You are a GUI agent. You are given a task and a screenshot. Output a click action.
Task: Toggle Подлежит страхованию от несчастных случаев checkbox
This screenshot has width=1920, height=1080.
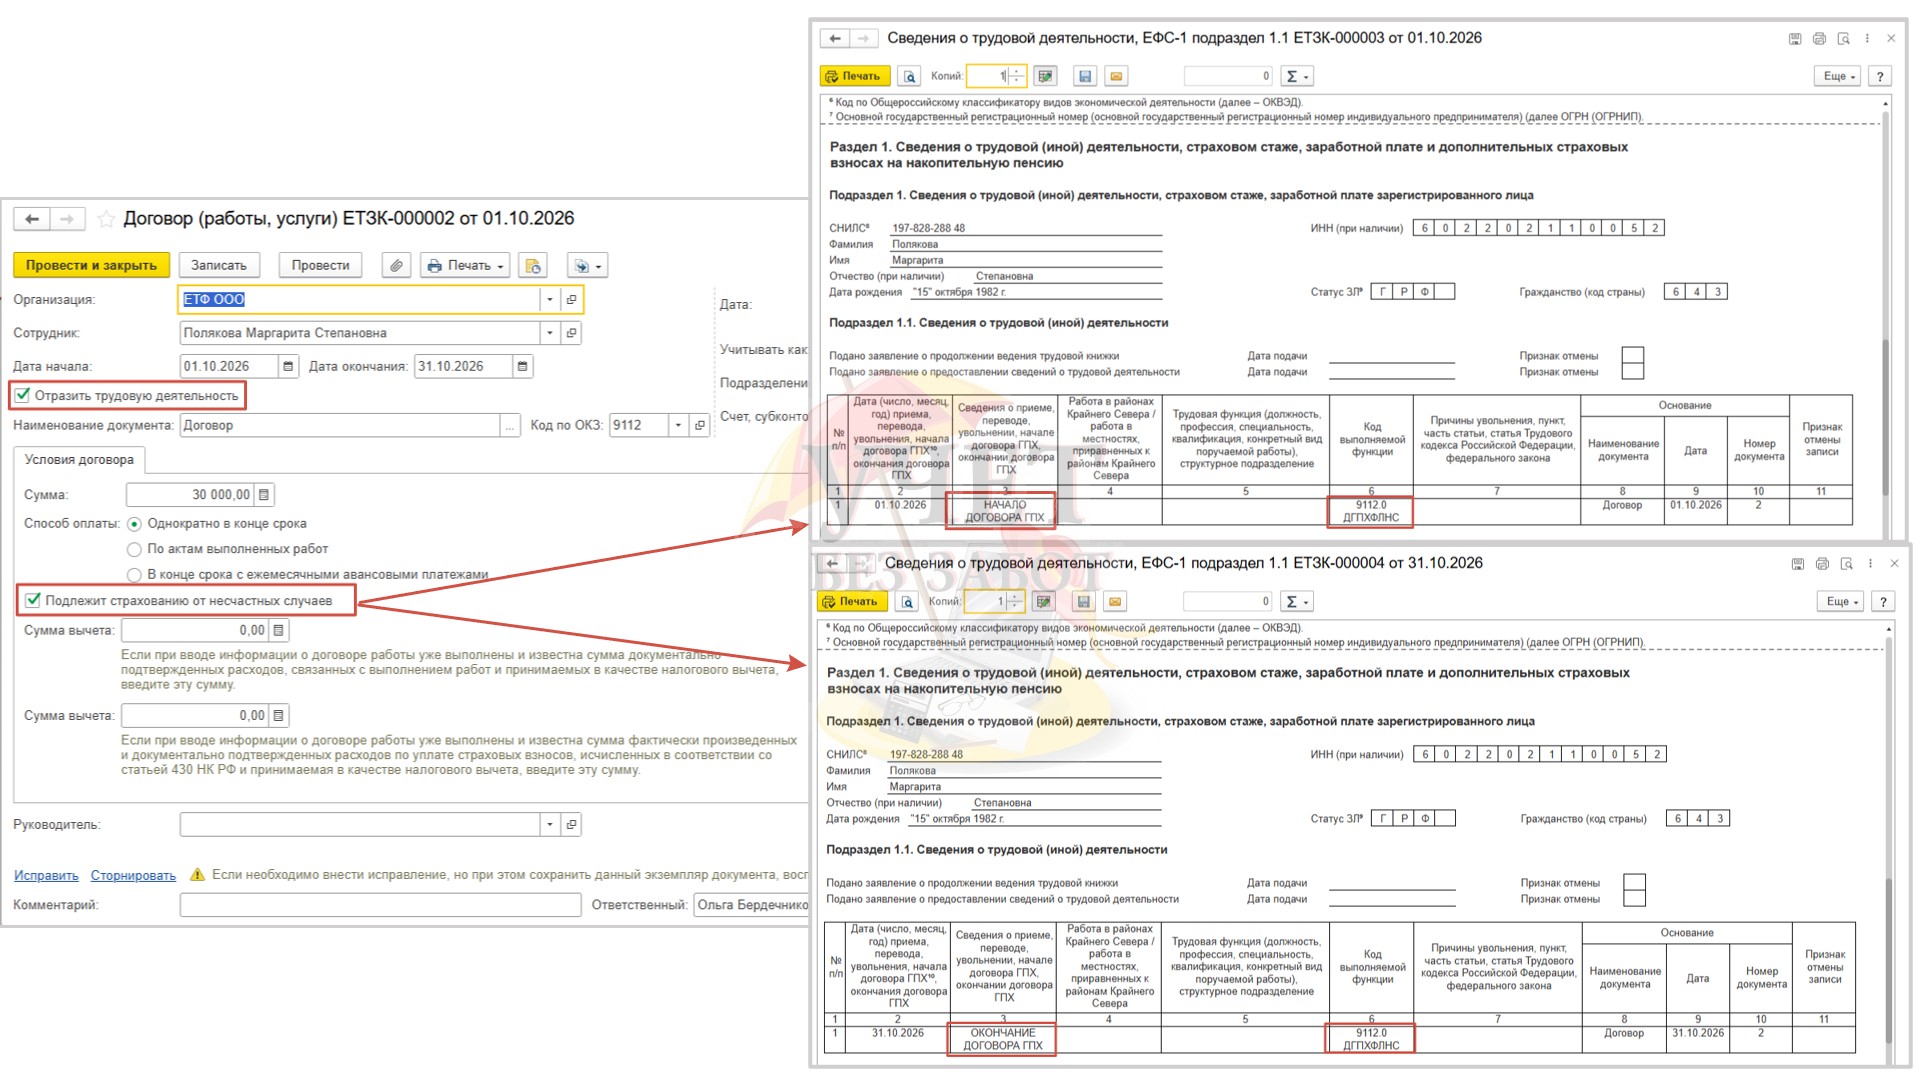coord(33,601)
